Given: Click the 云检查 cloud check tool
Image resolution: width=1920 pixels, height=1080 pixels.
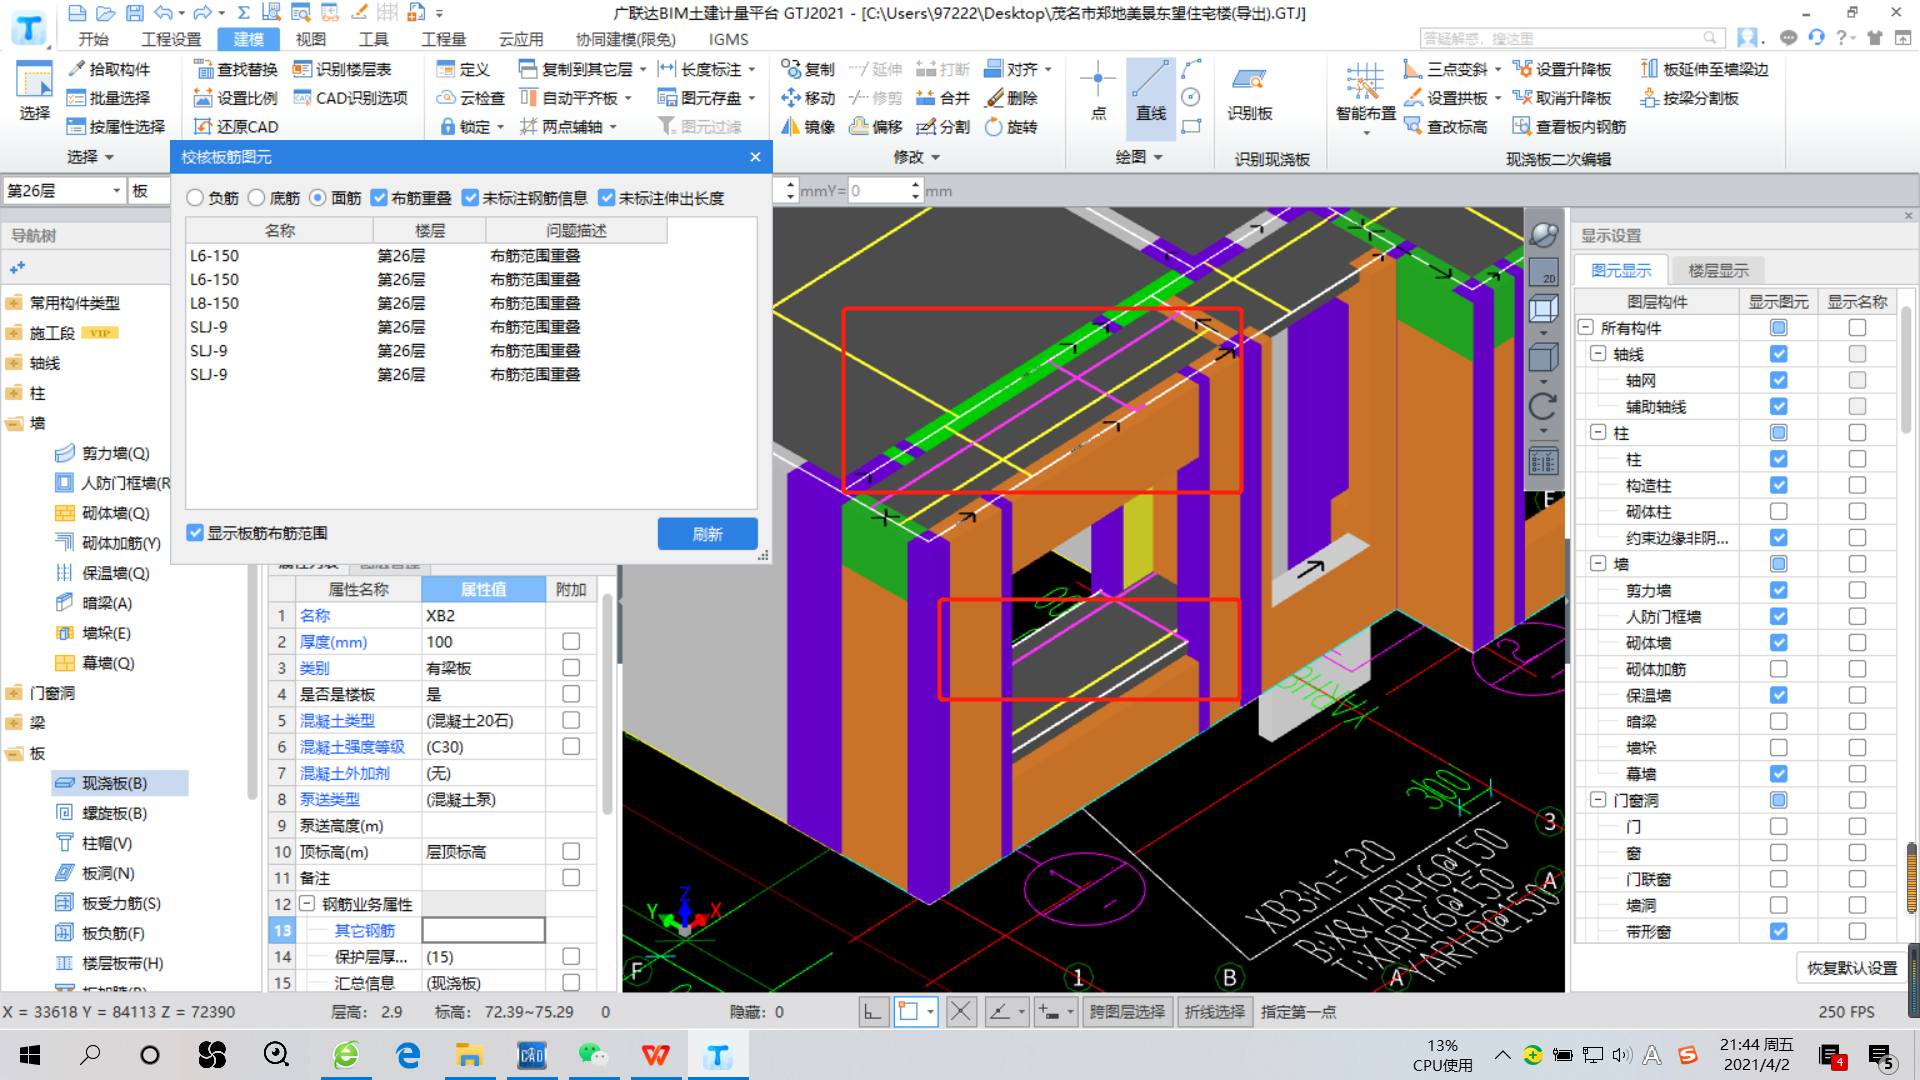Looking at the screenshot, I should (x=470, y=98).
